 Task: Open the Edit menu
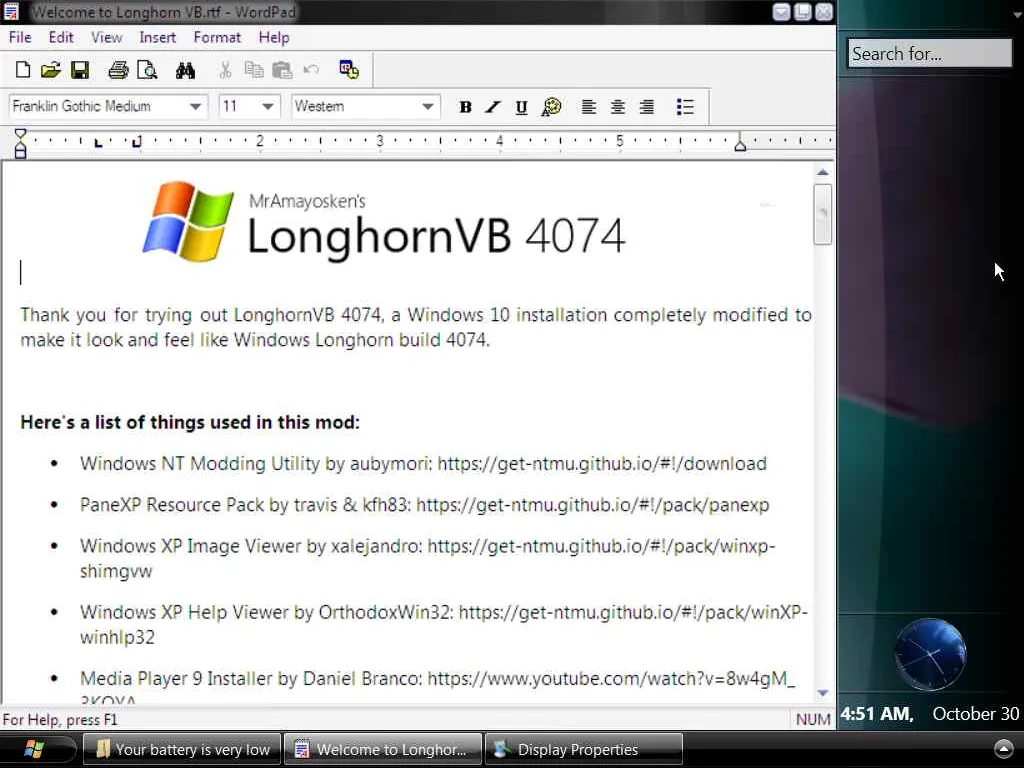(61, 37)
